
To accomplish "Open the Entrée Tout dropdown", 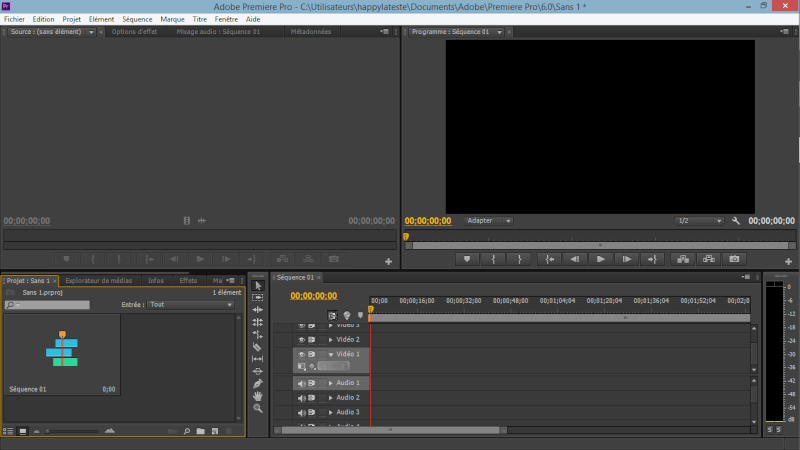I will [191, 305].
